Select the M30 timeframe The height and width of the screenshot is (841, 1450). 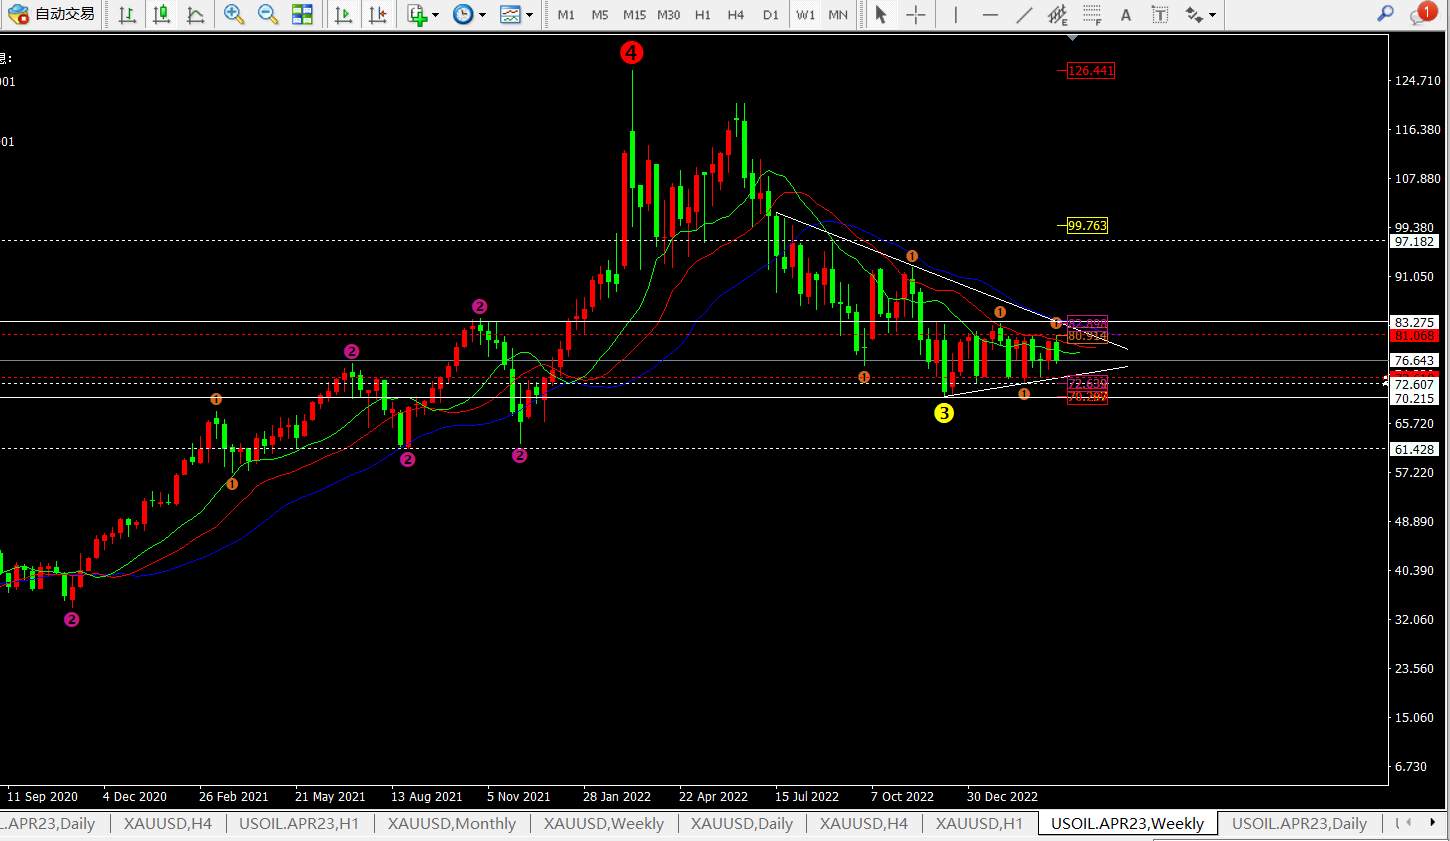(x=669, y=14)
